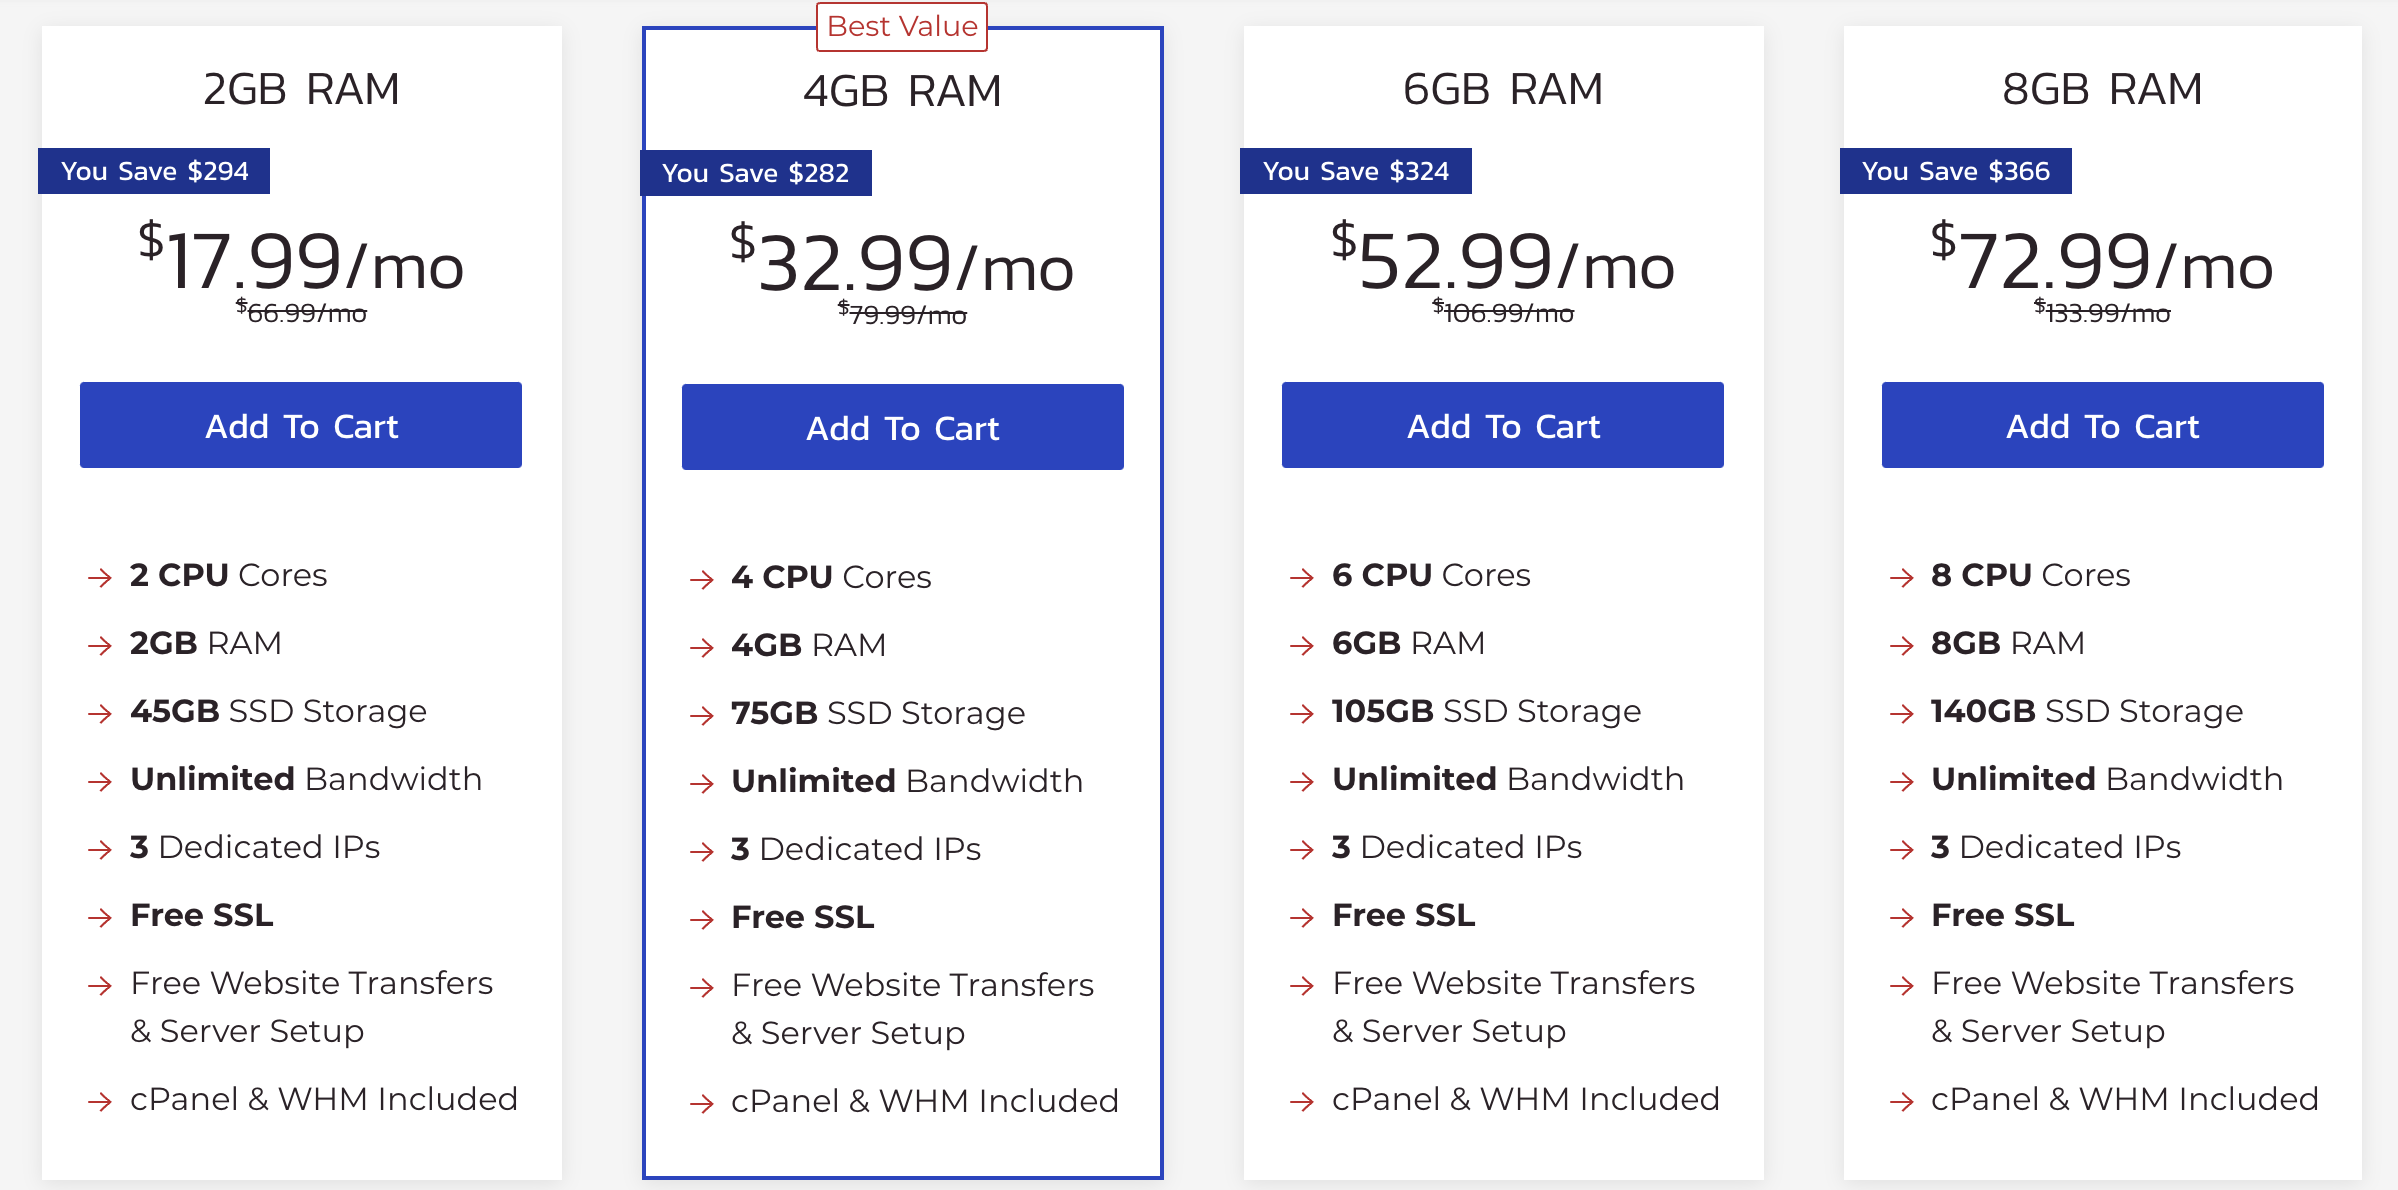2398x1190 pixels.
Task: Click the arrow icon beside 140GB SSD Storage
Action: click(x=1901, y=713)
